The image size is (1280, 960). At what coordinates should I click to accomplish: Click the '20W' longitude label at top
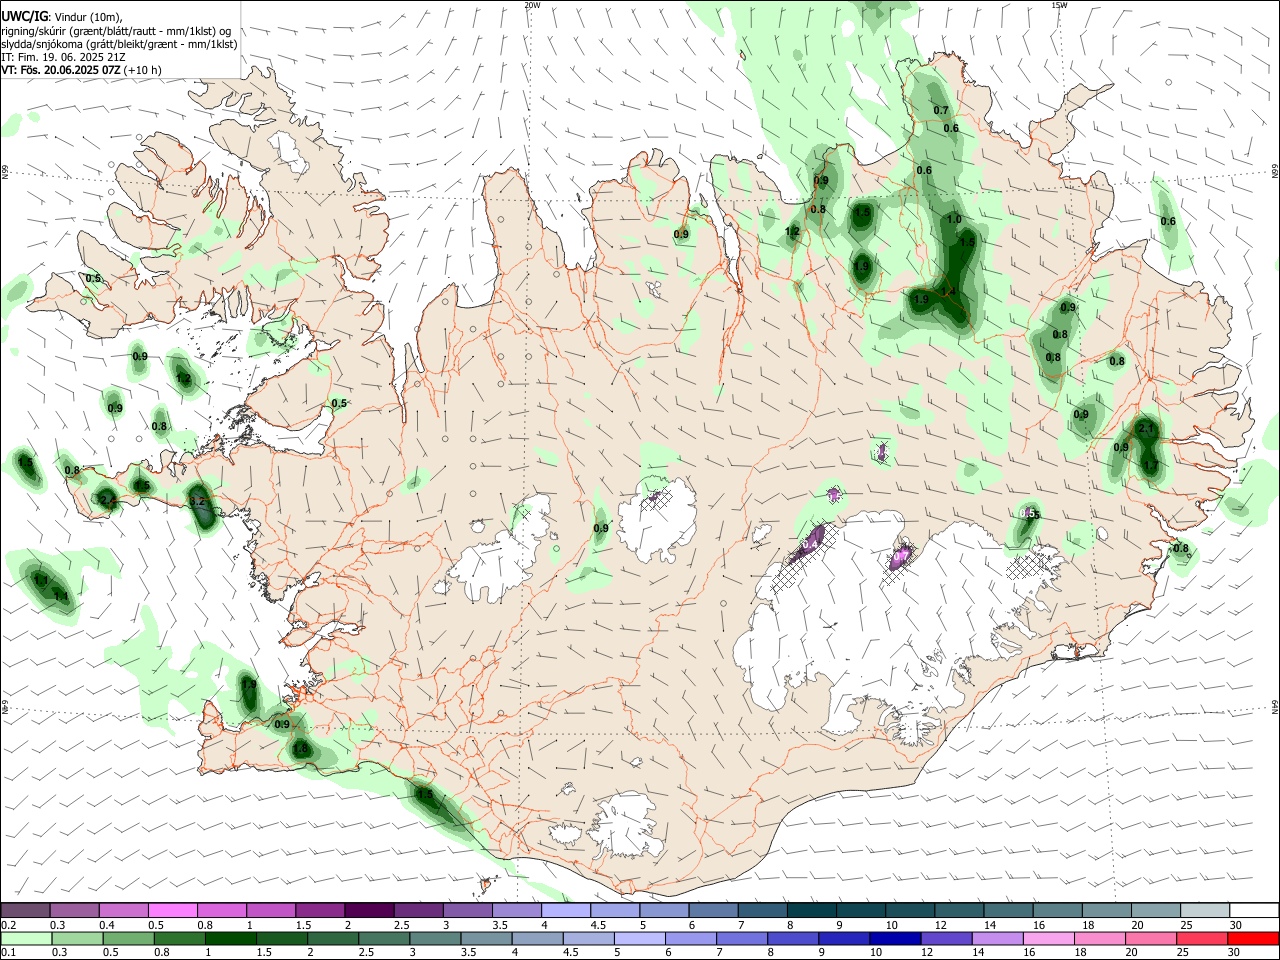click(532, 5)
